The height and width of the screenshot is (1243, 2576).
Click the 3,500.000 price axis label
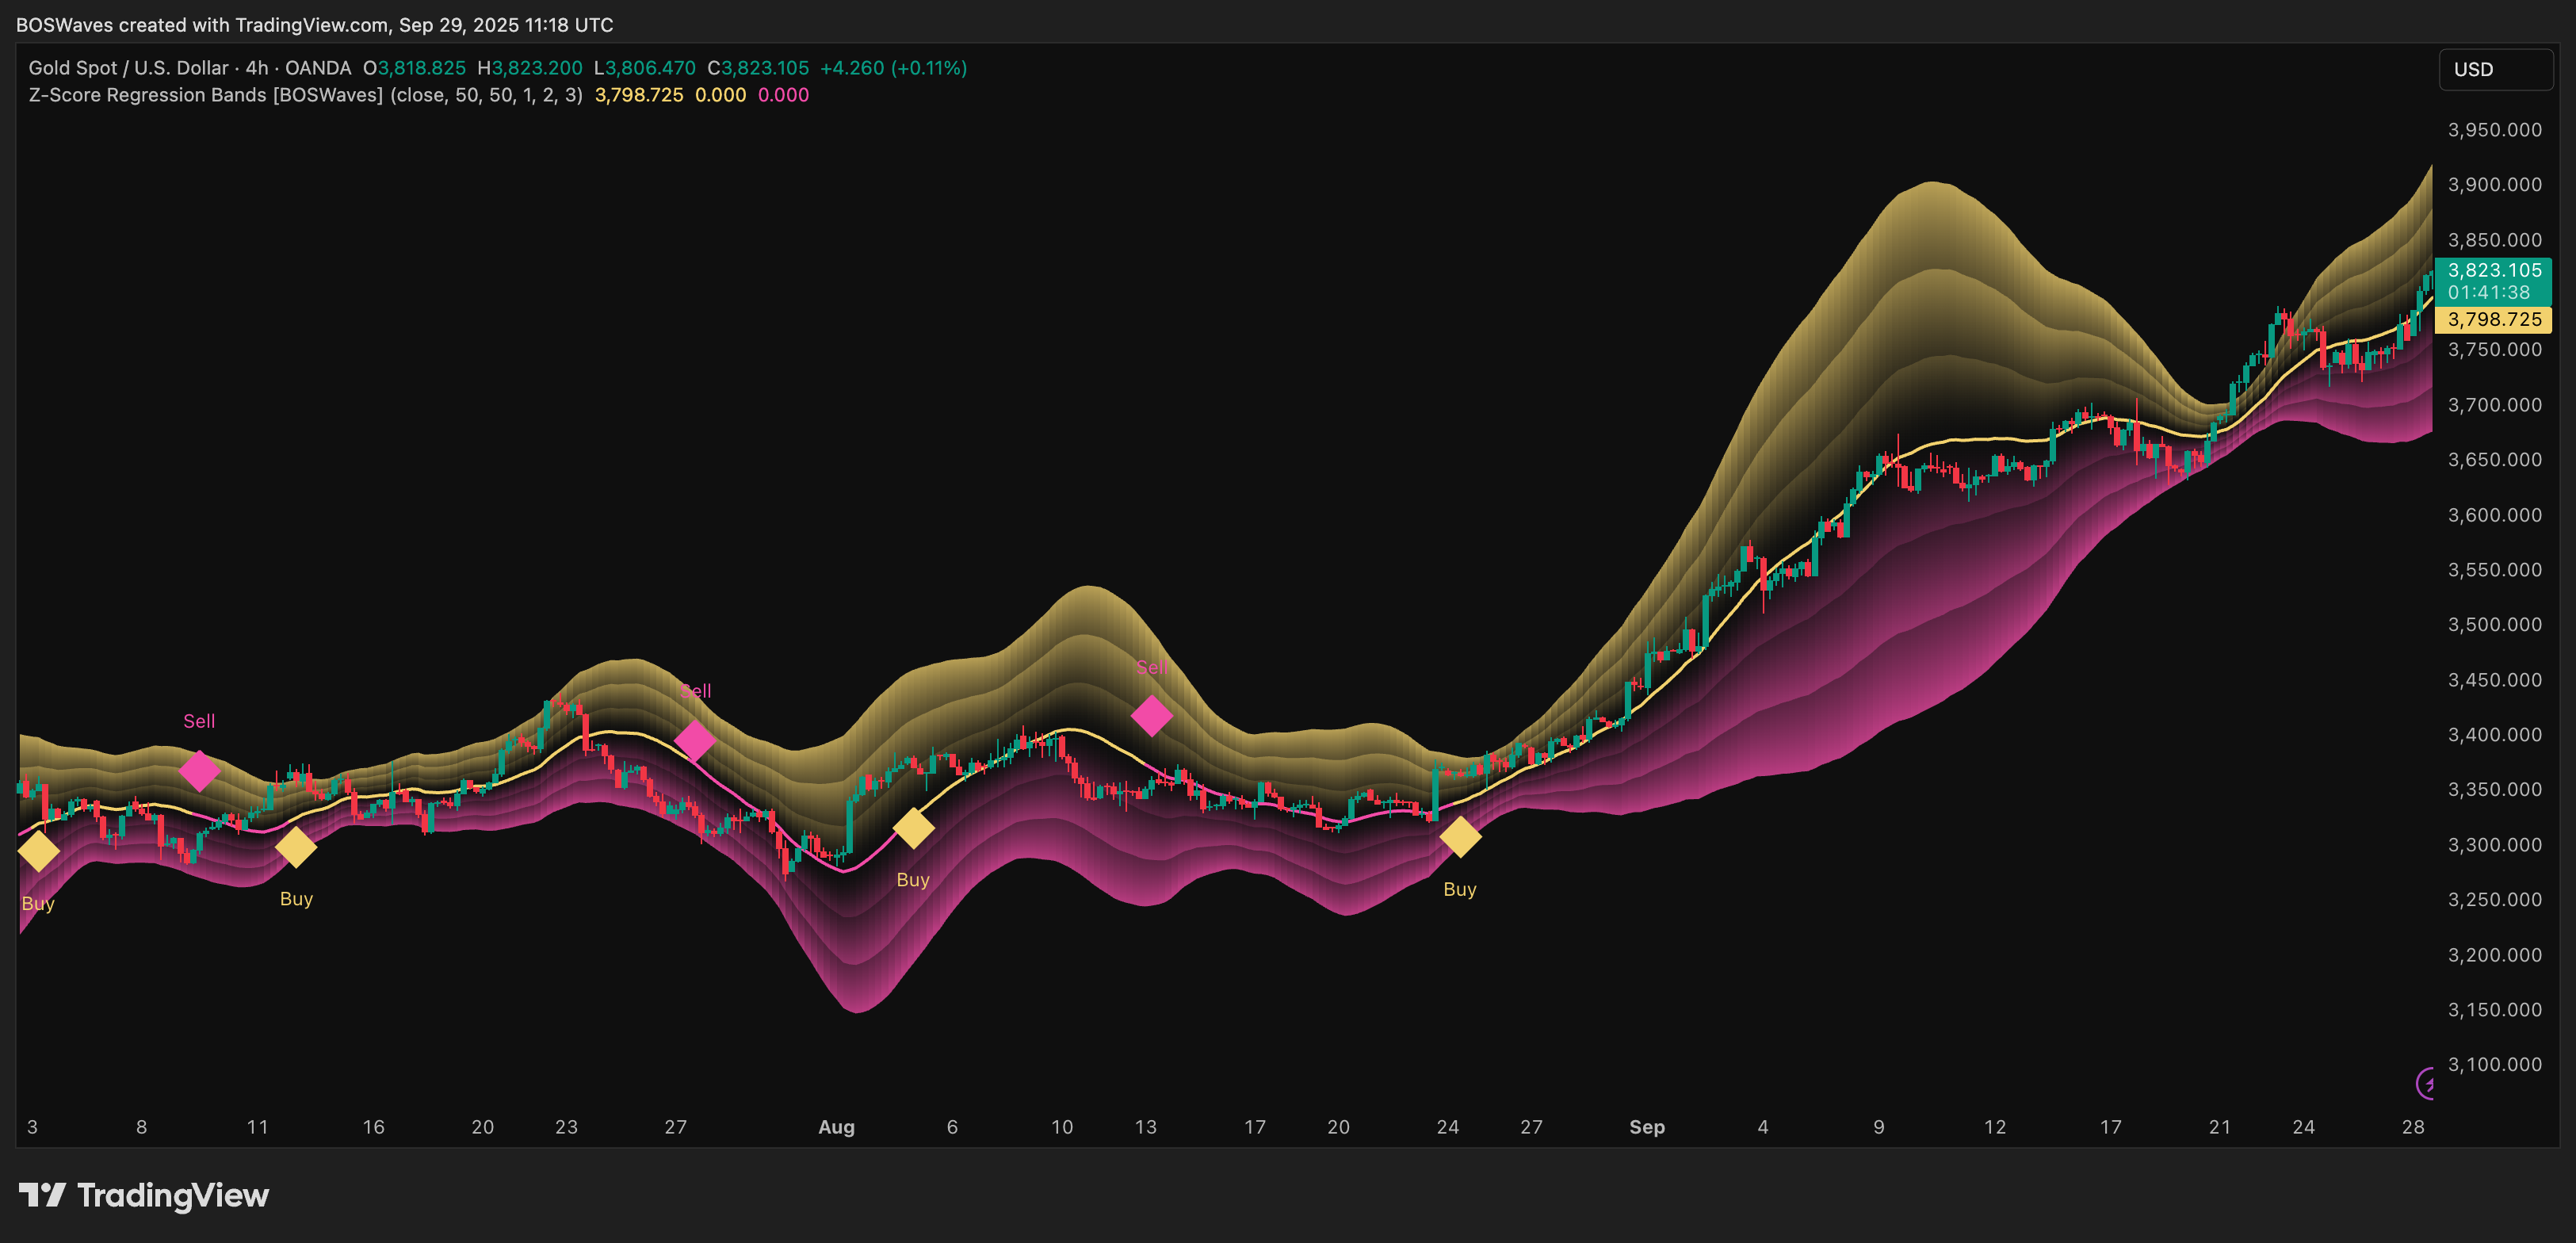(2494, 624)
